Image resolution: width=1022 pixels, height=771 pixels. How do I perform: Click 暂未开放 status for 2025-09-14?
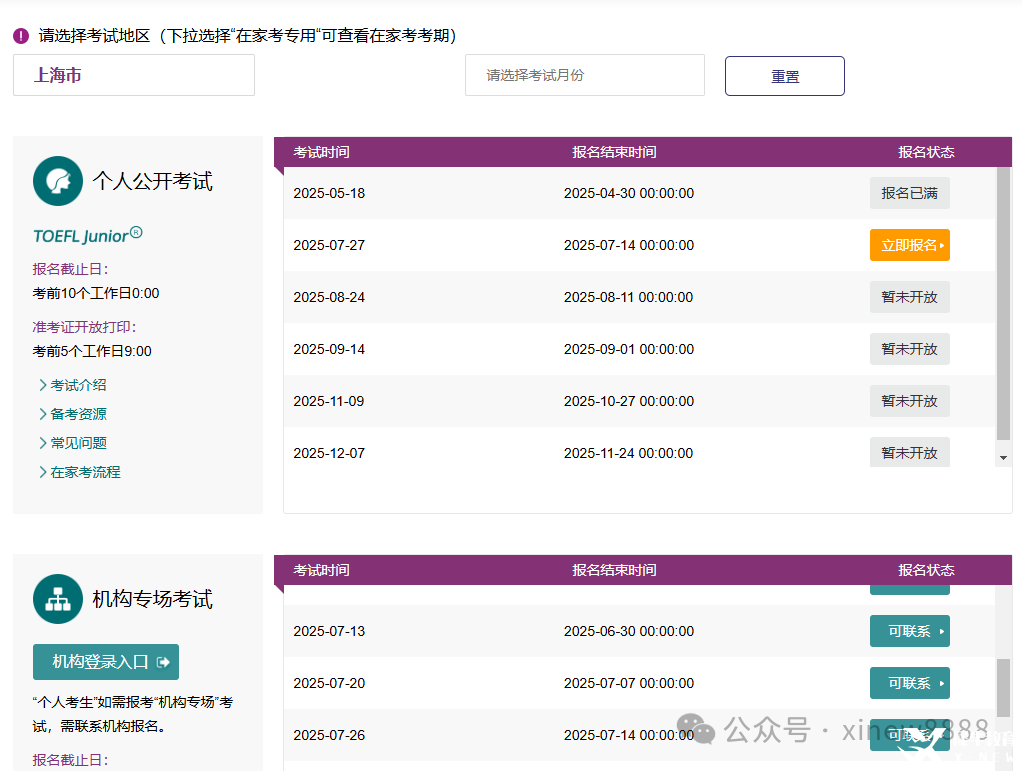click(x=909, y=349)
